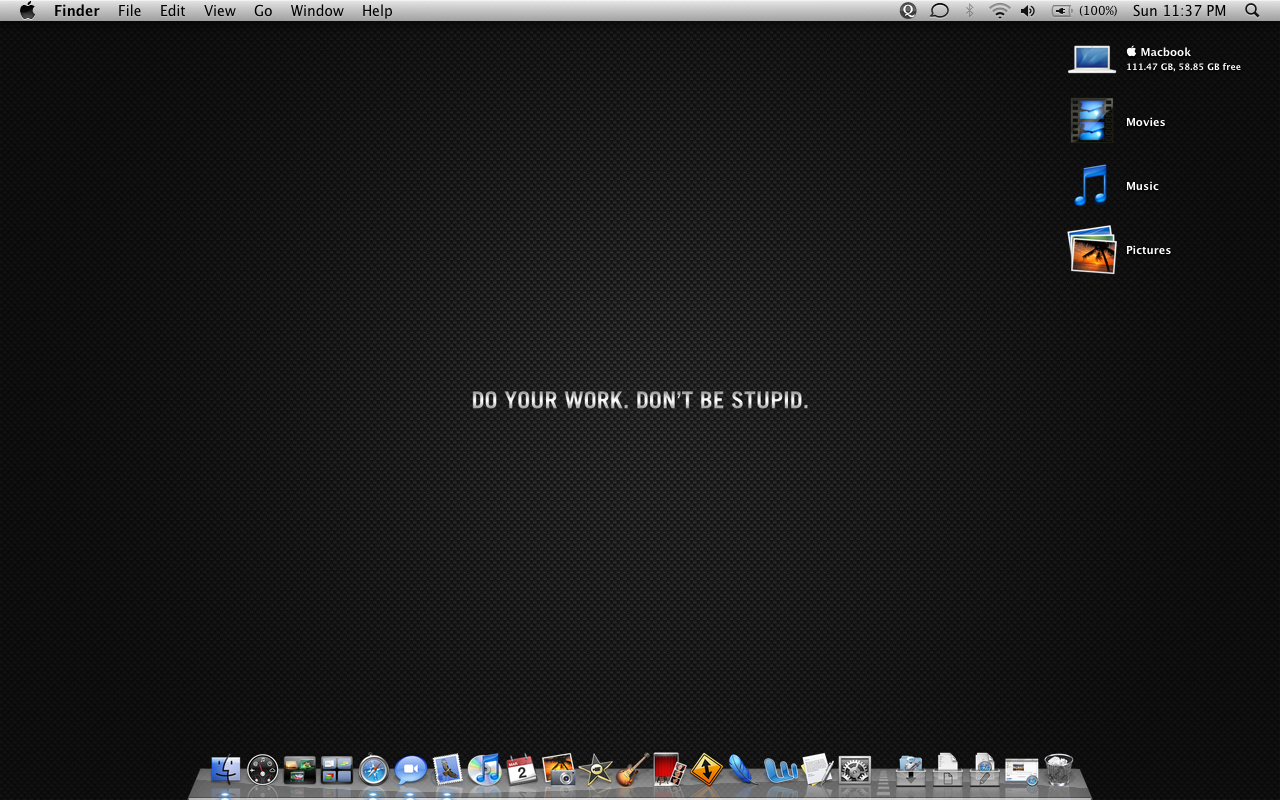Click the yellow road-sign arrows Dock icon
Viewport: 1280px width, 800px height.
tap(707, 770)
